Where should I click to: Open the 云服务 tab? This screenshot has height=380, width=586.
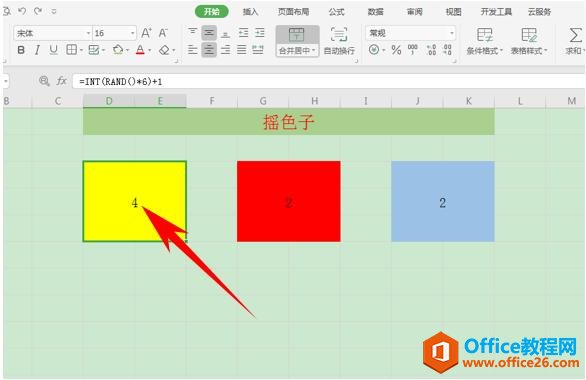(539, 12)
